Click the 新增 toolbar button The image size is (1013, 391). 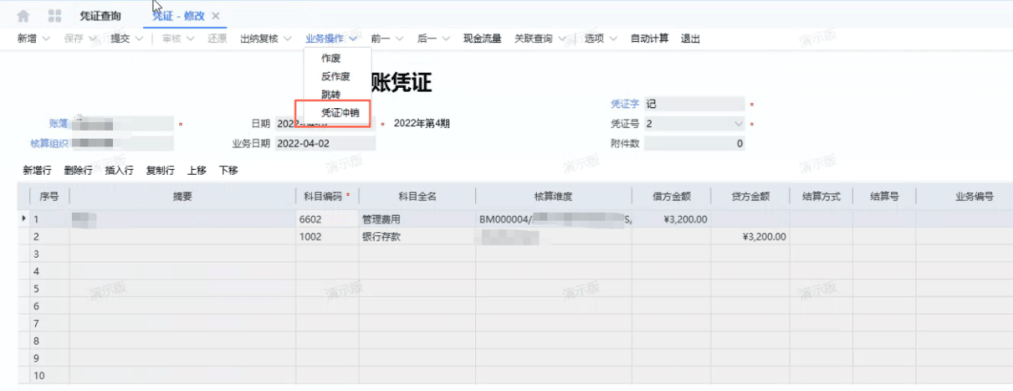27,39
